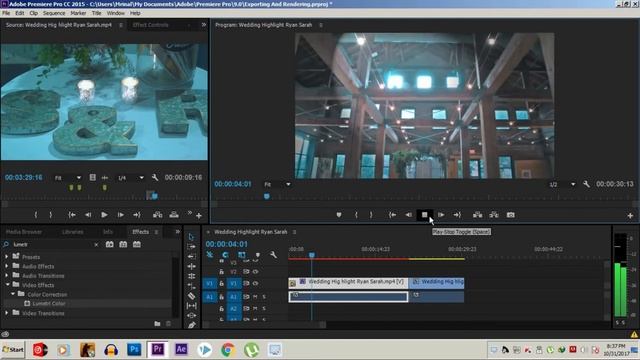Viewport: 640px width, 360px height.
Task: Toggle Linked Selection in the Timeline
Action: 242,255
